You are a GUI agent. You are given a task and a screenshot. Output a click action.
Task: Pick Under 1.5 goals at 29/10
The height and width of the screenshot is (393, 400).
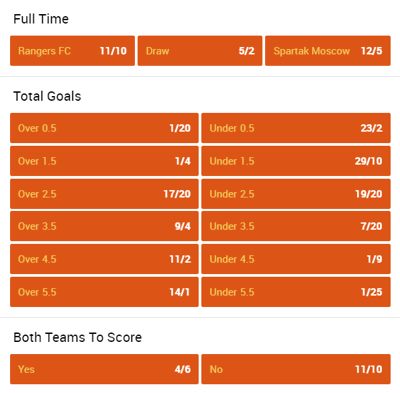[x=296, y=161]
